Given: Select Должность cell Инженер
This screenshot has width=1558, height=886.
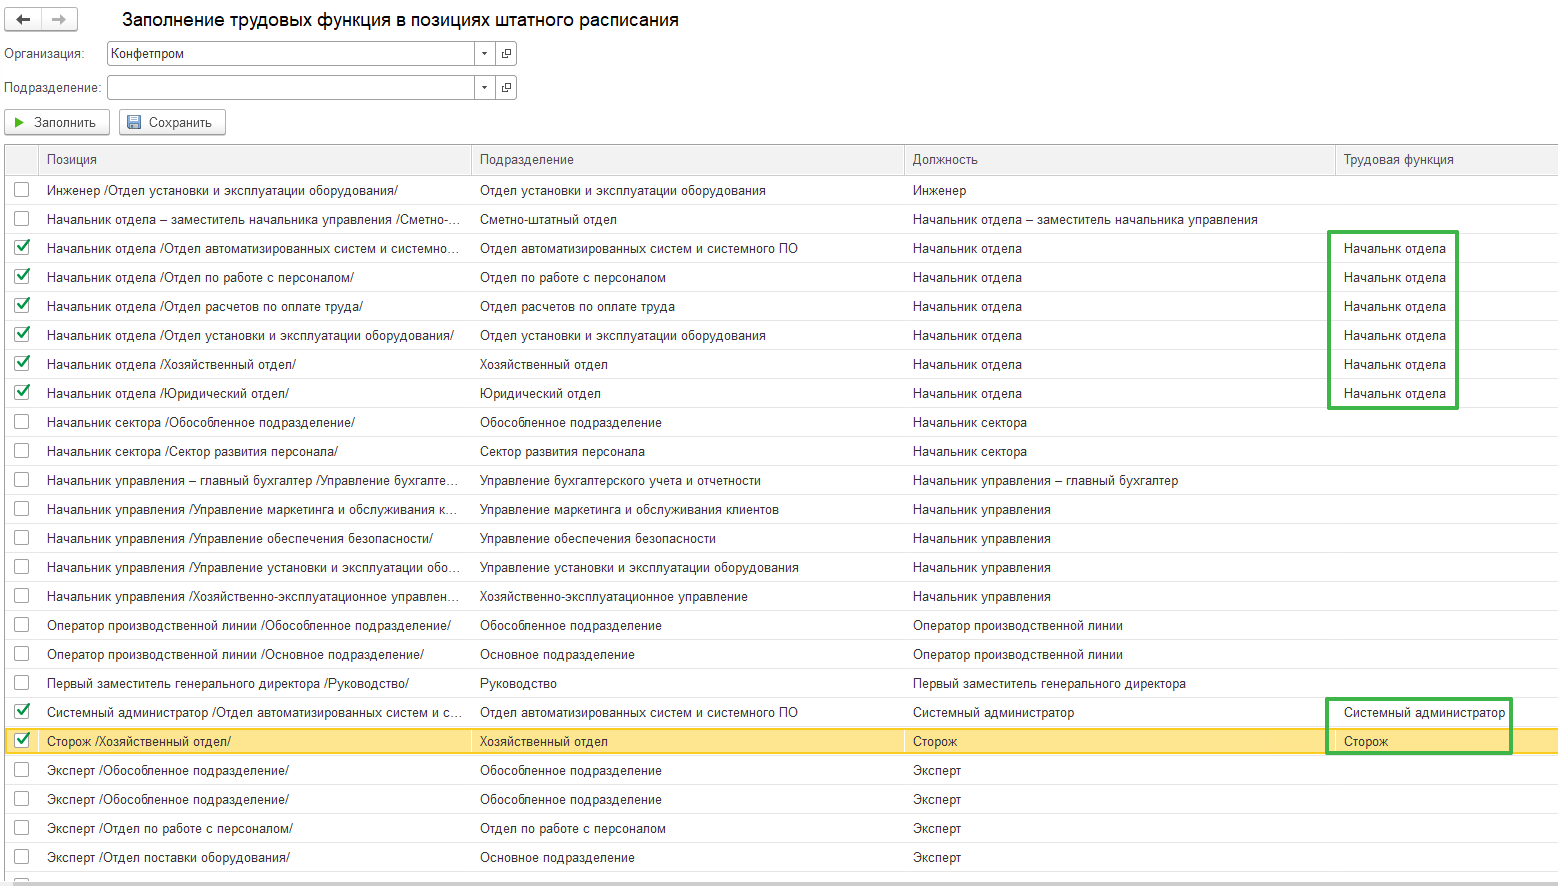Looking at the screenshot, I should 939,191.
